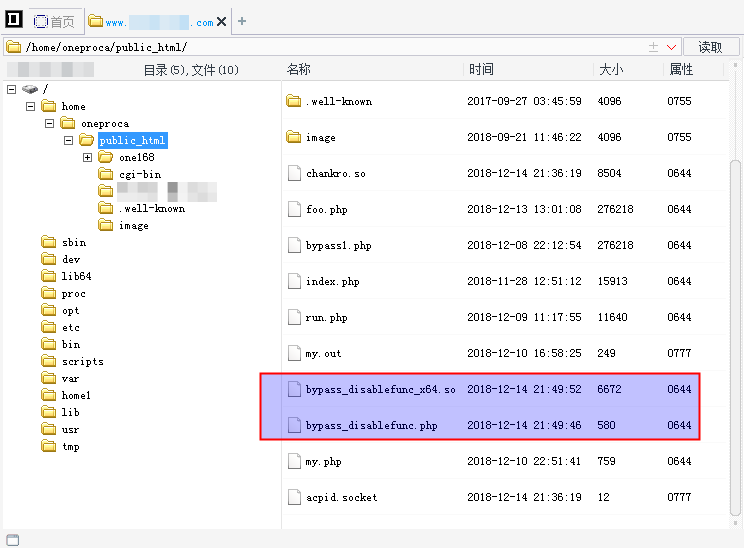Viewport: 744px width, 548px height.
Task: Expand the one168 tree node
Action: coord(87,158)
